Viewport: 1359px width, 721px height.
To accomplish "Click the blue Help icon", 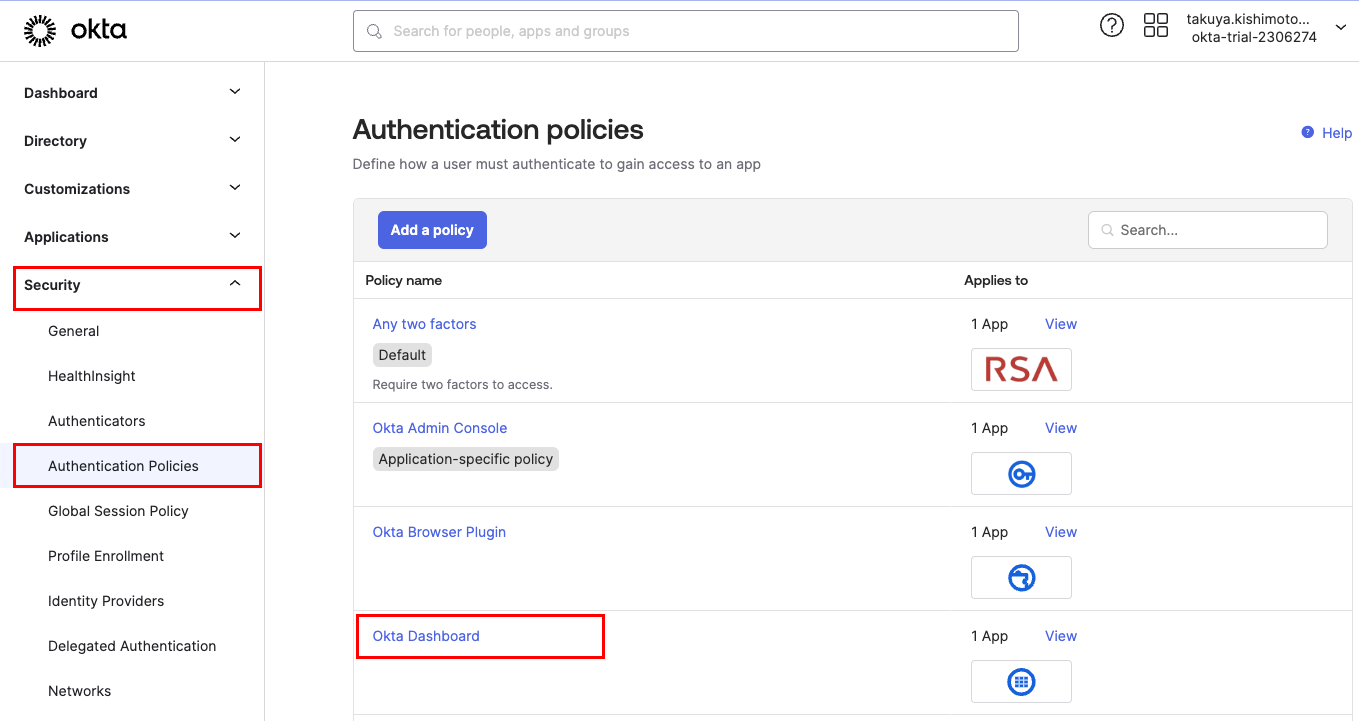I will 1307,132.
